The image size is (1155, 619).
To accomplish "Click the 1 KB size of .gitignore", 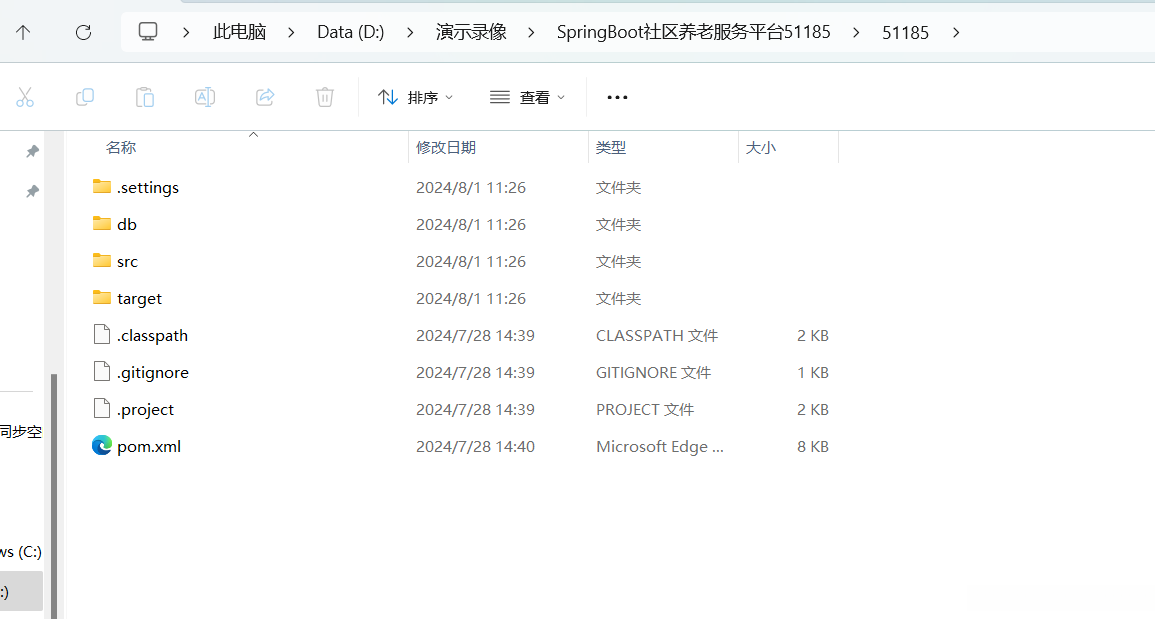I will (x=812, y=372).
